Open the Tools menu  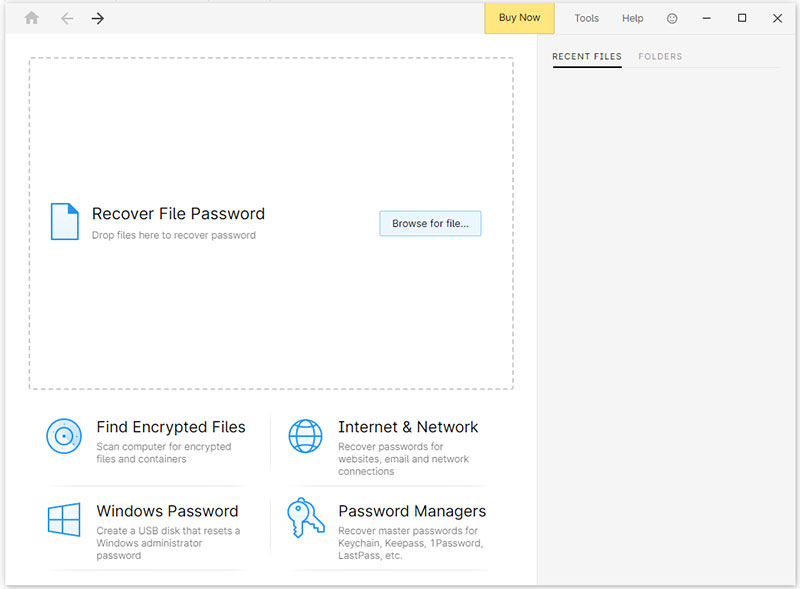point(587,18)
